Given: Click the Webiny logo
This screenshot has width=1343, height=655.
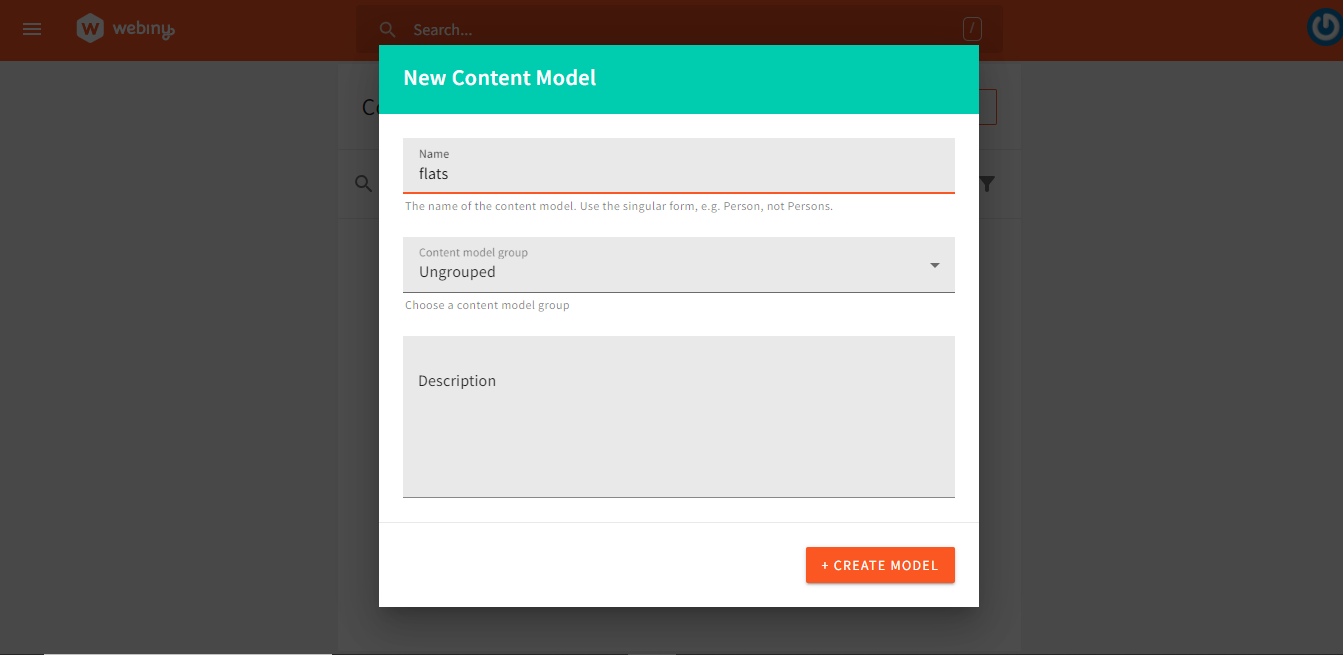Looking at the screenshot, I should coord(125,29).
